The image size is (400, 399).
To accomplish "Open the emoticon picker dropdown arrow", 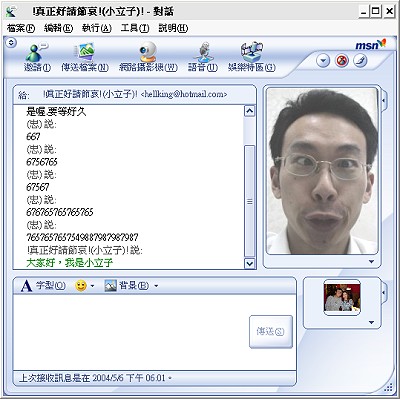I will tap(92, 286).
